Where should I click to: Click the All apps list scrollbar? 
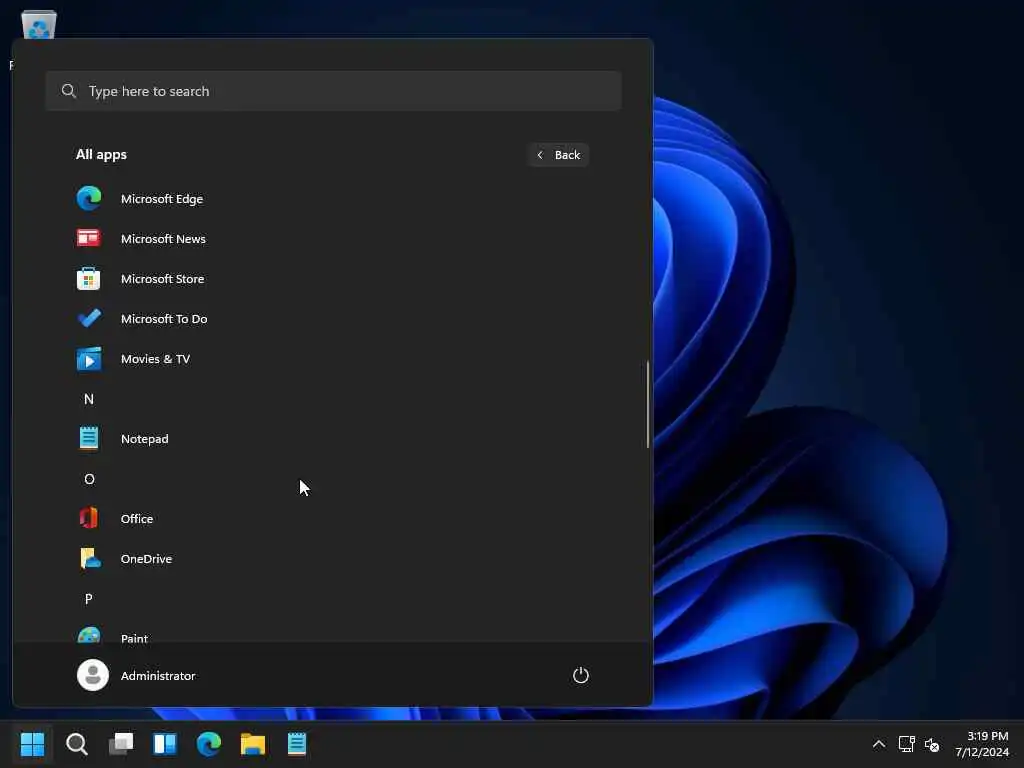pyautogui.click(x=648, y=405)
